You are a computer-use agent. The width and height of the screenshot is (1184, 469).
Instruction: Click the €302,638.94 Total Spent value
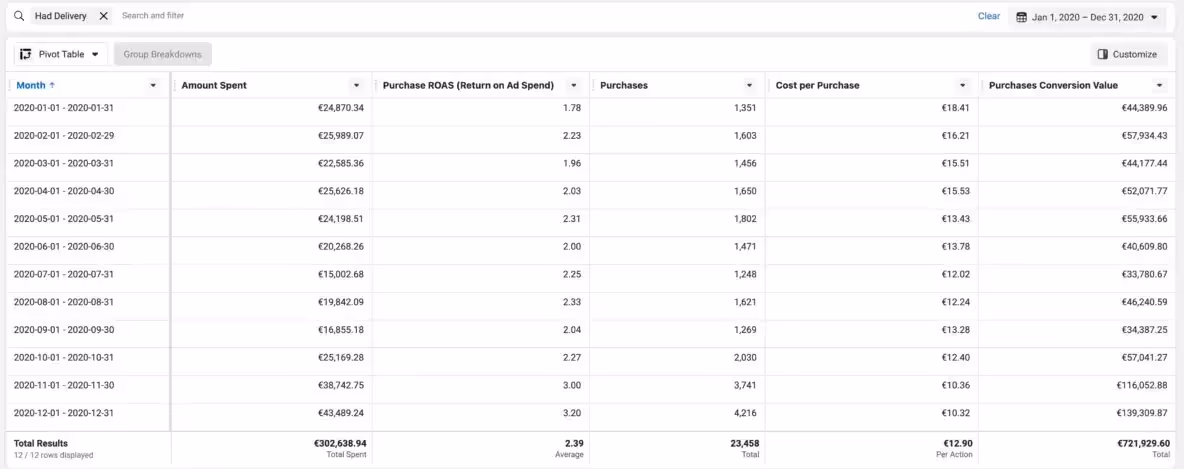point(340,443)
